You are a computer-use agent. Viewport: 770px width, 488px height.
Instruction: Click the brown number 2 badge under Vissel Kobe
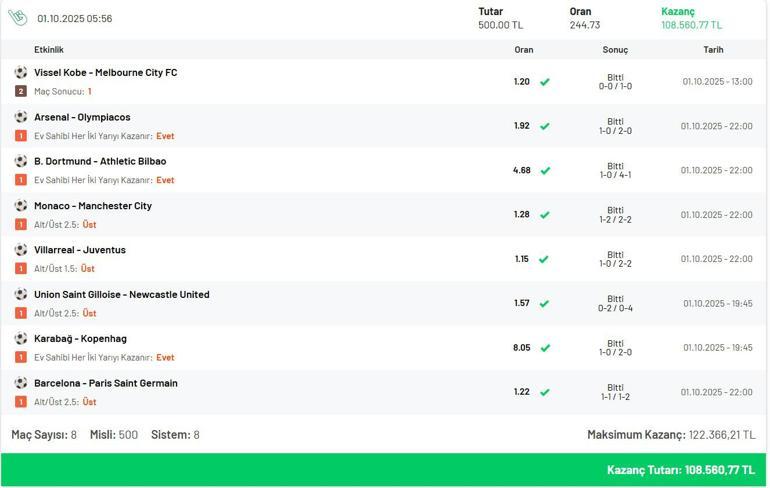tap(21, 91)
